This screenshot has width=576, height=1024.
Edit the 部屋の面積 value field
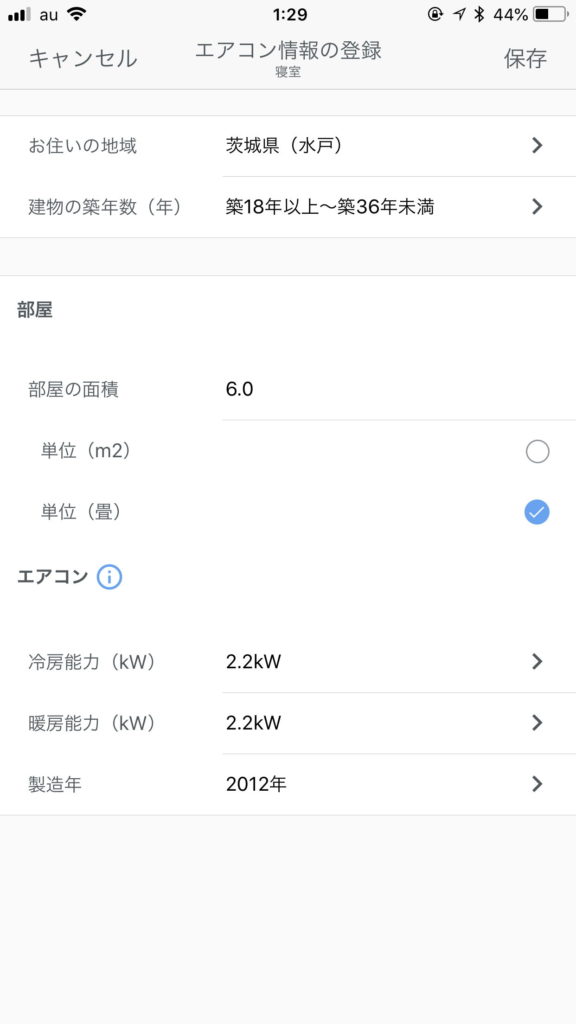coord(398,390)
